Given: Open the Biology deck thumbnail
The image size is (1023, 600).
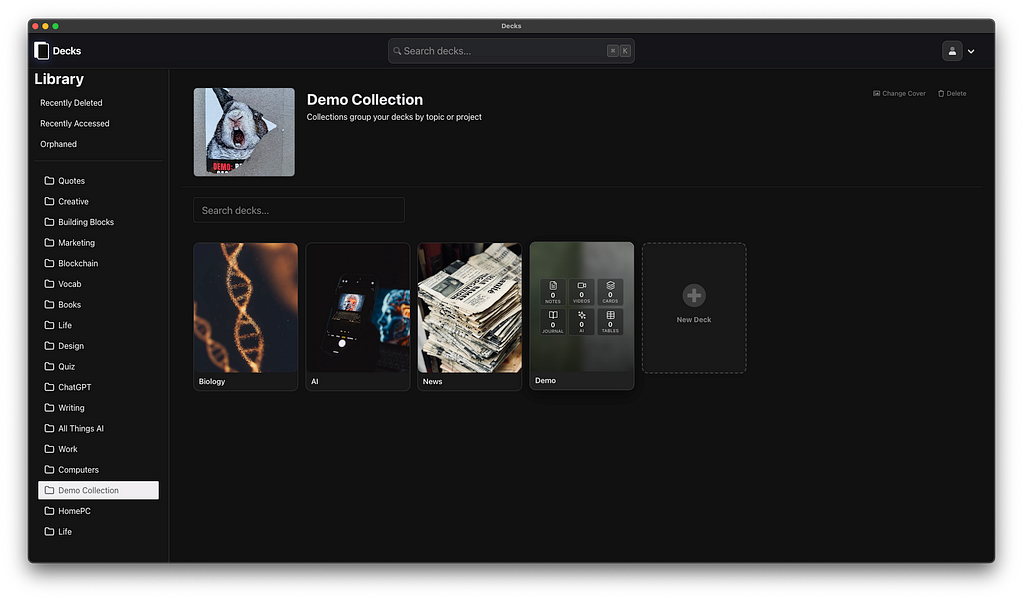Looking at the screenshot, I should 245,308.
